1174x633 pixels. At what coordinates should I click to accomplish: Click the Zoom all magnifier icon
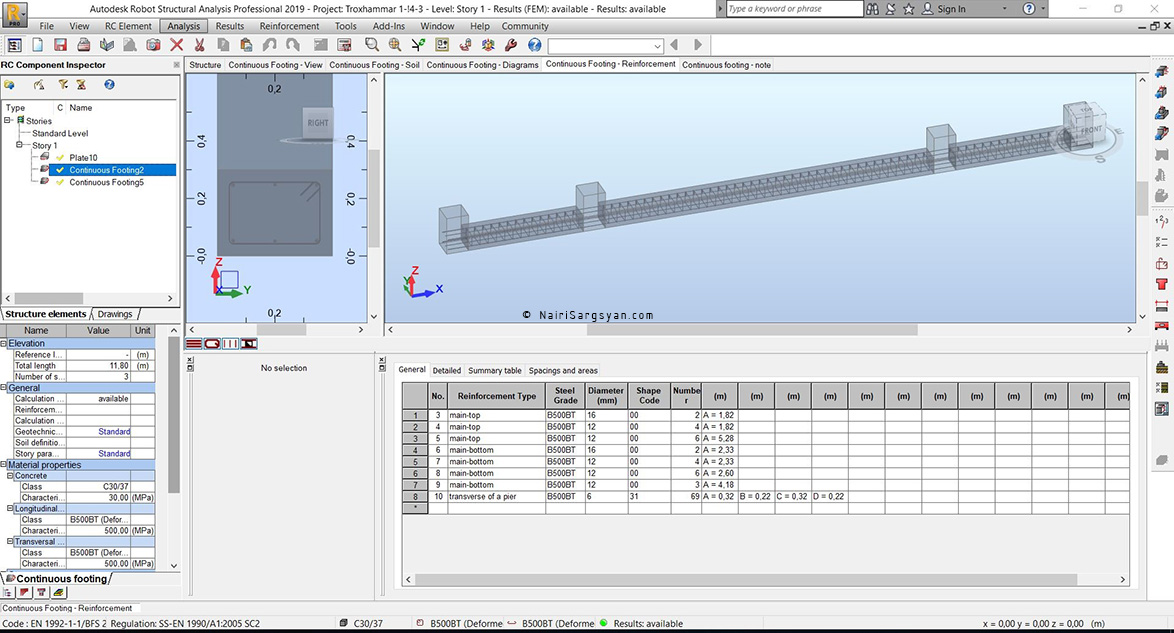[x=395, y=45]
